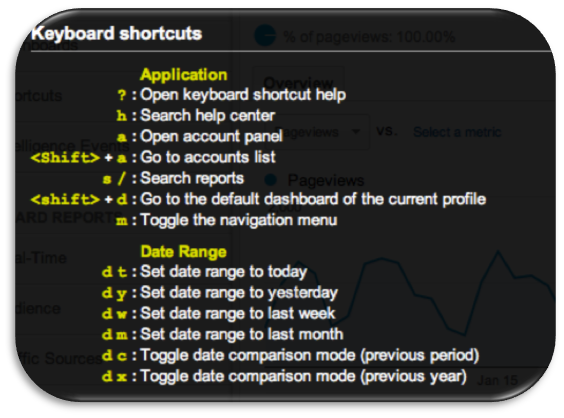Expand the Audience section in sidebar
Screen dimensions: 564x418
tap(38, 308)
